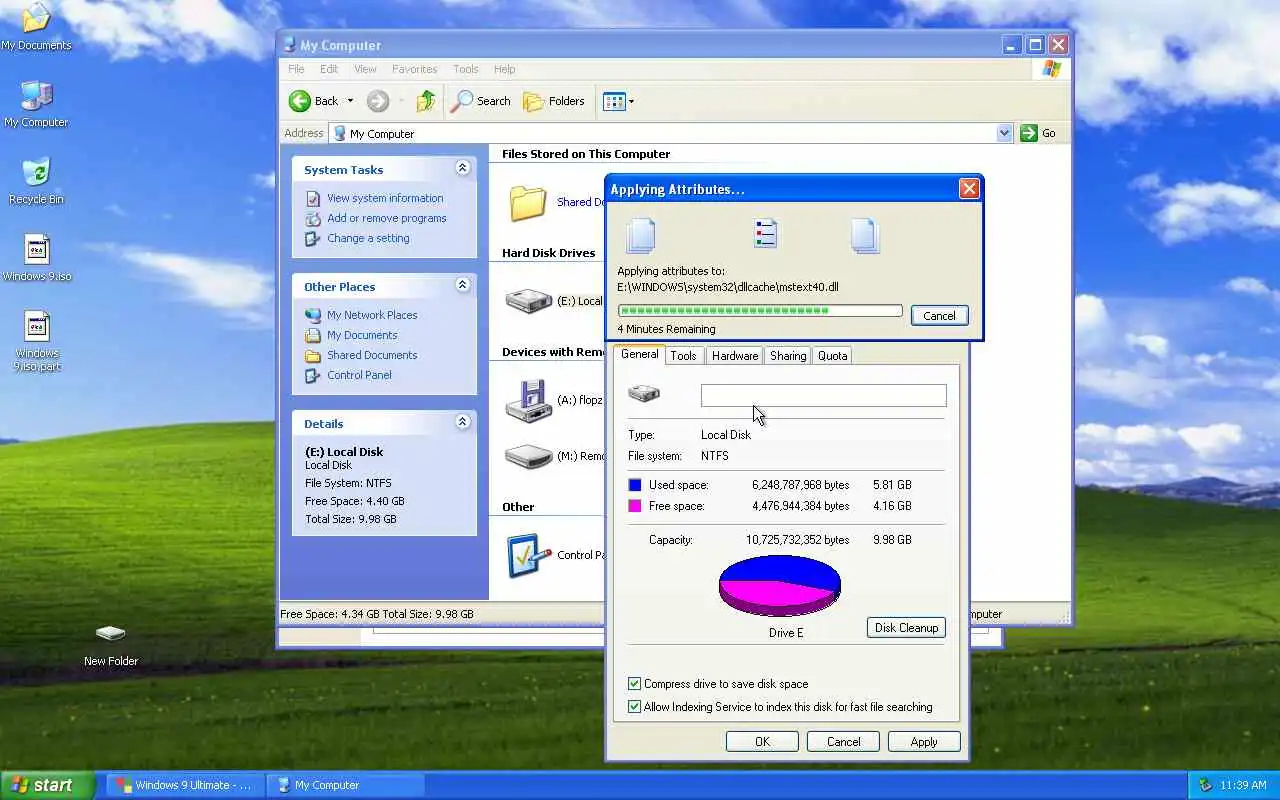Click the blue Used space swatch
1280x800 pixels.
(634, 485)
